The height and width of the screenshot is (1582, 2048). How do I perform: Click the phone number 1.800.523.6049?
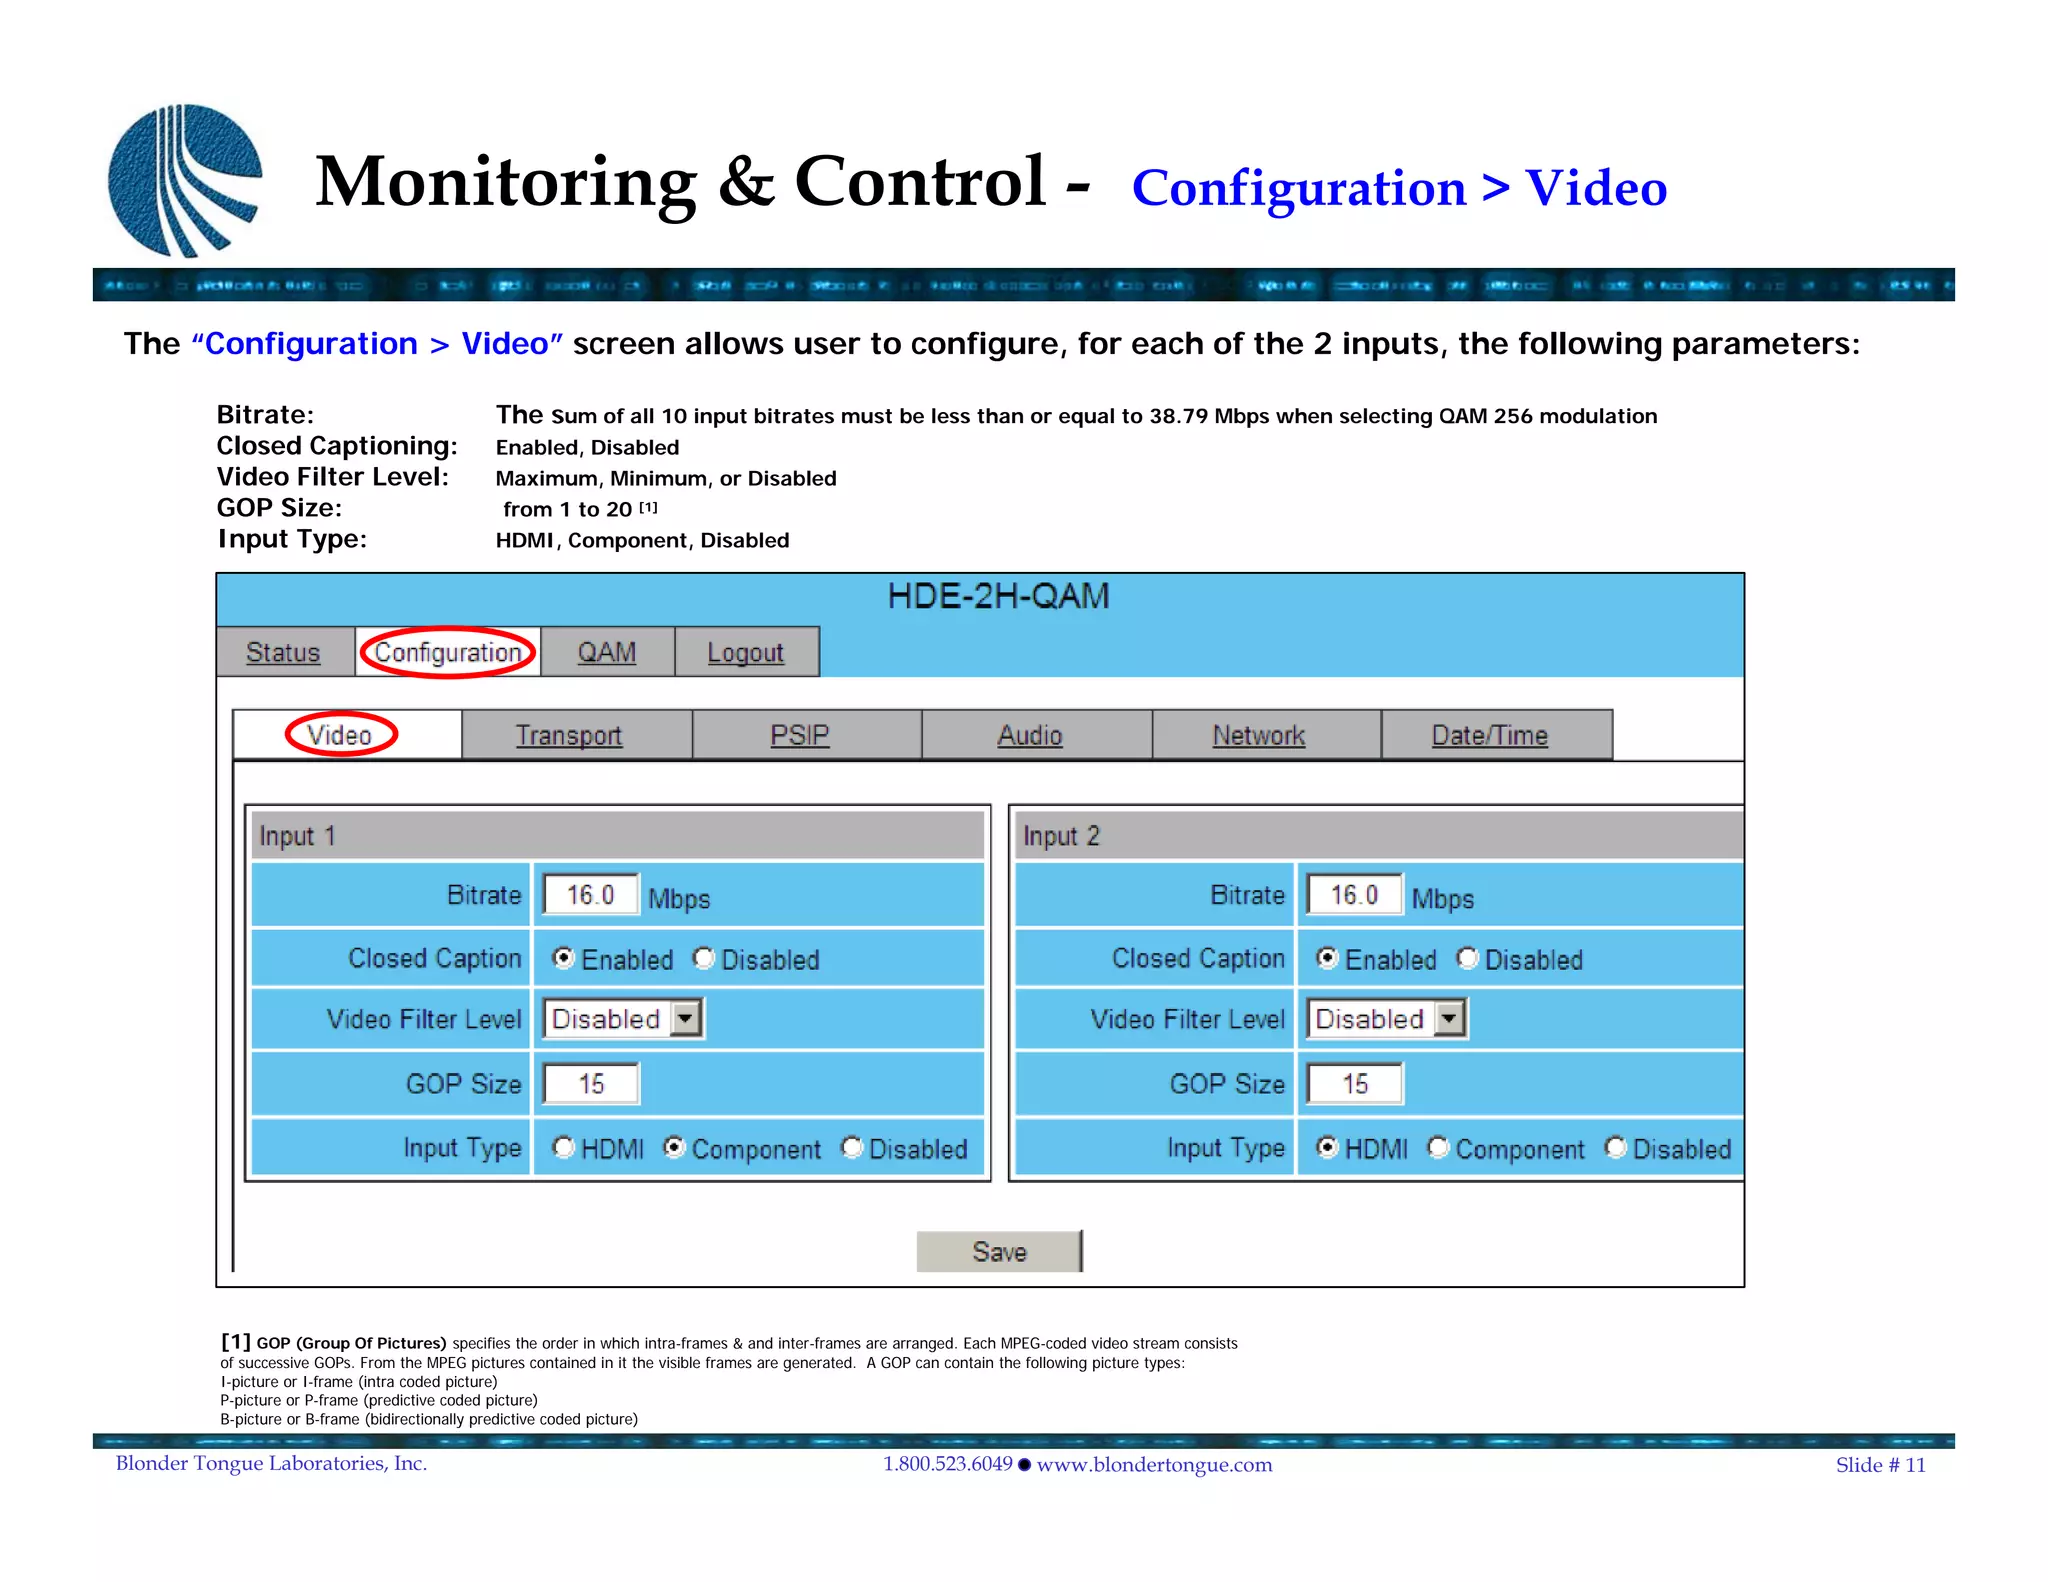947,1464
